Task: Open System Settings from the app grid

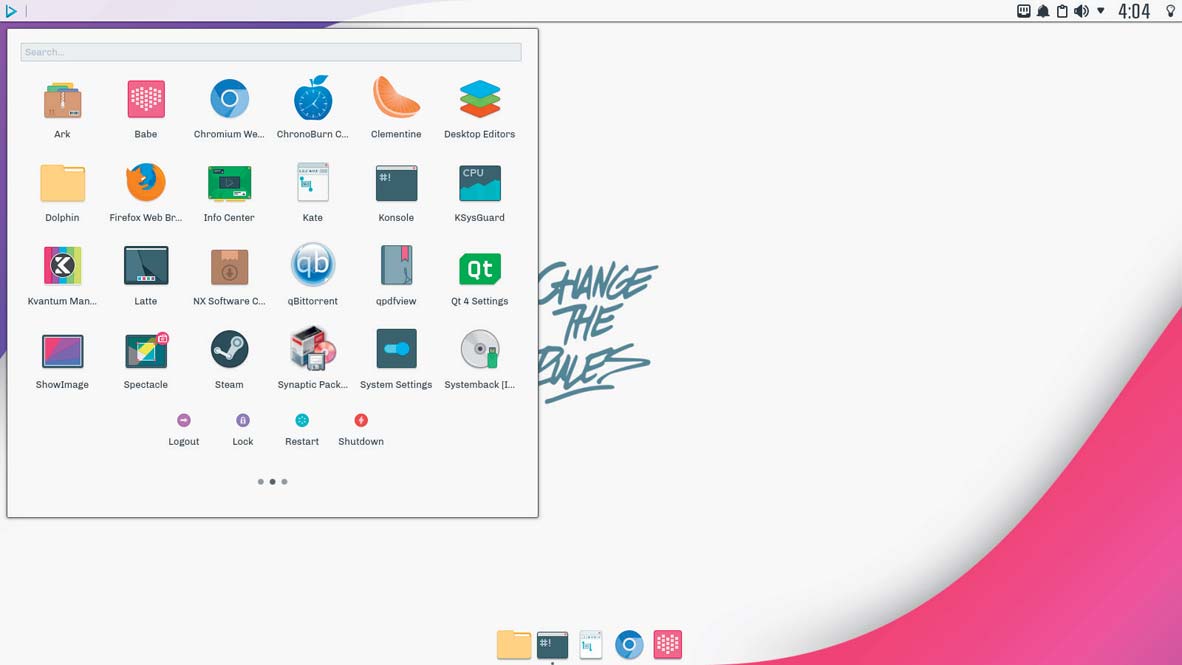Action: click(396, 349)
